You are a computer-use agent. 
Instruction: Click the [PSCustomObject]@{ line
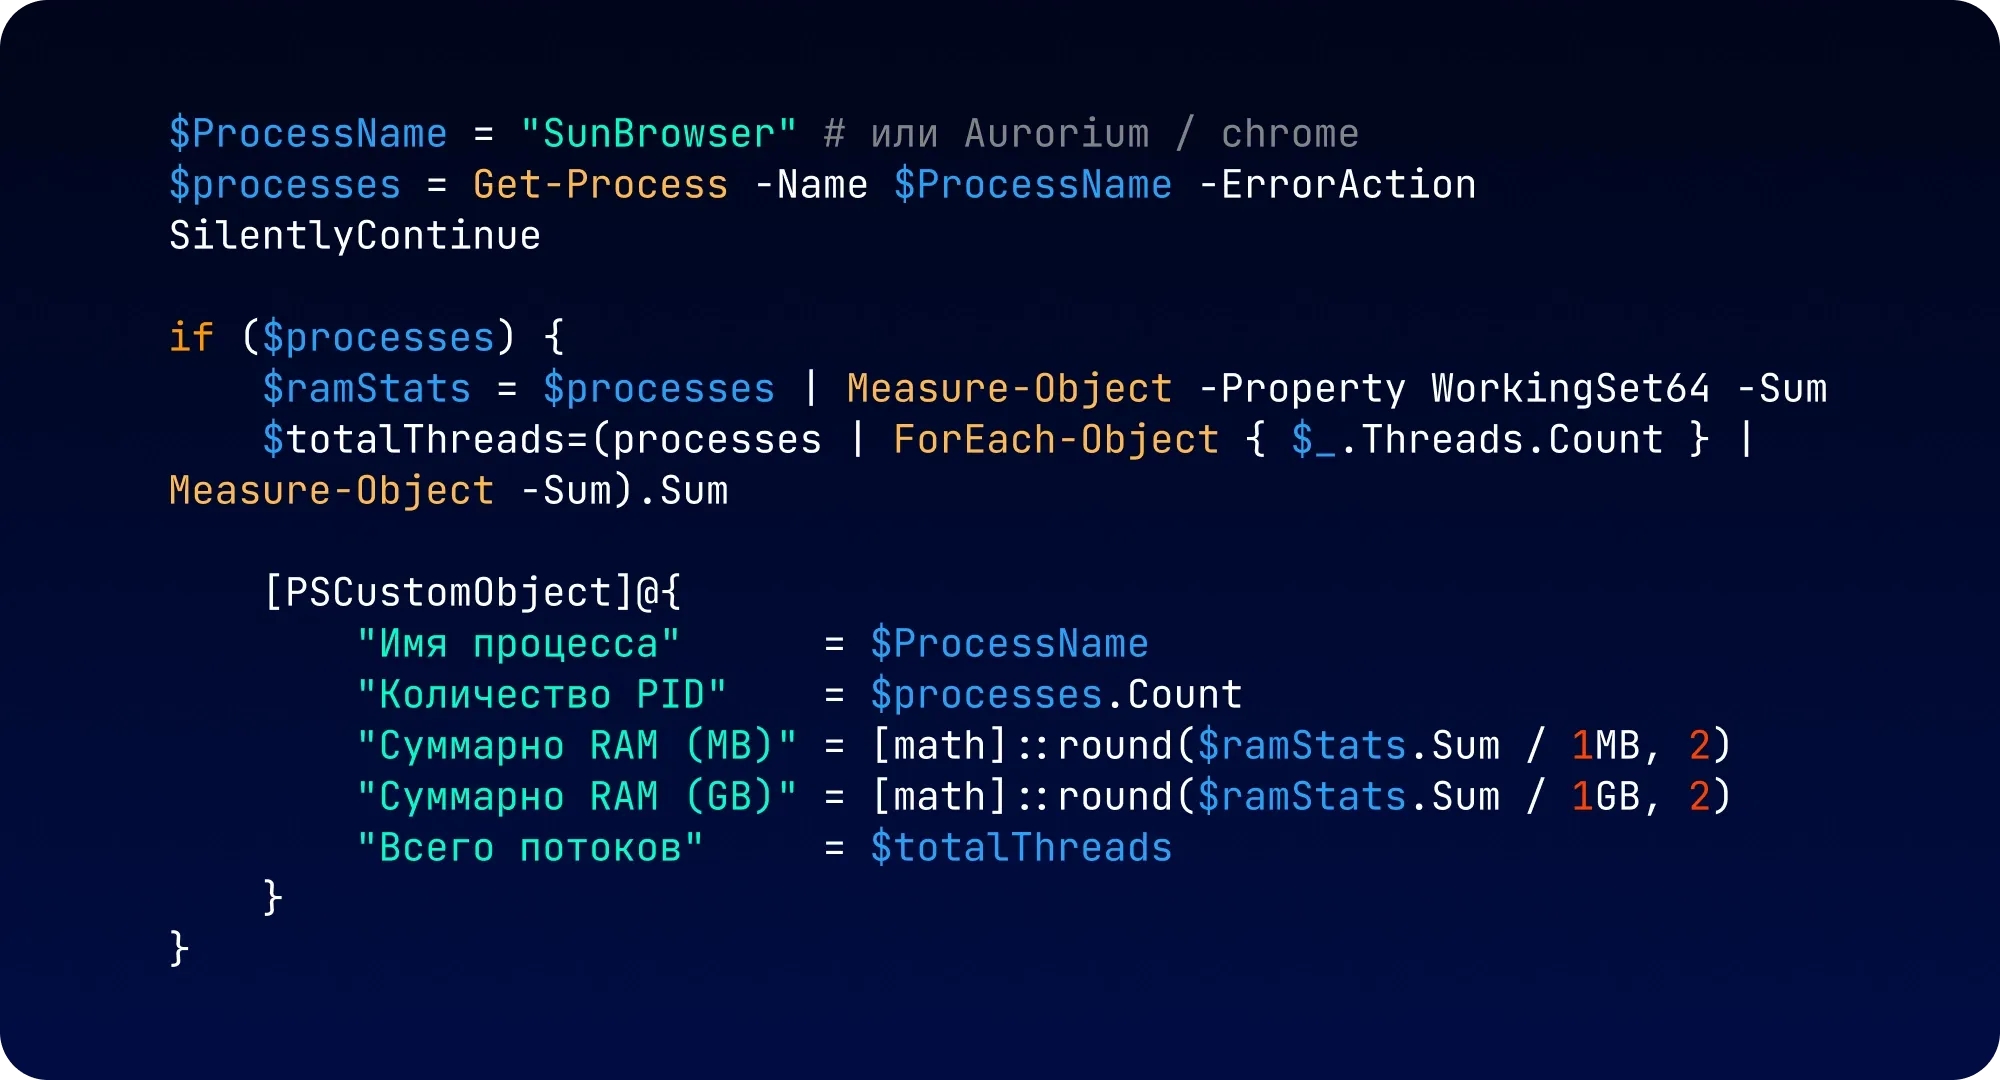click(x=472, y=592)
